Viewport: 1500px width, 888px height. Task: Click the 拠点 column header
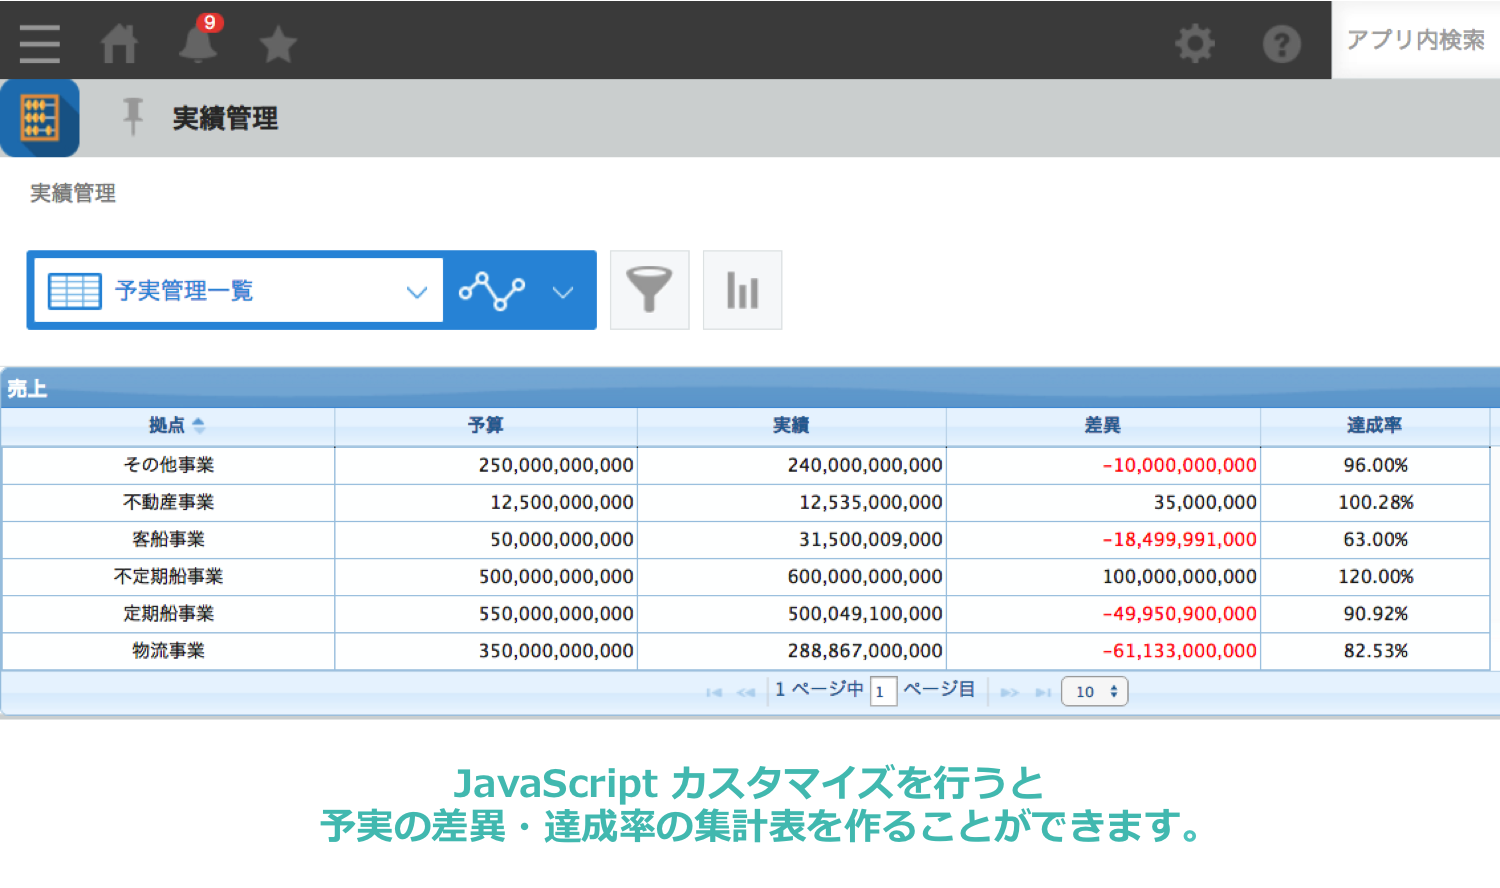click(167, 426)
